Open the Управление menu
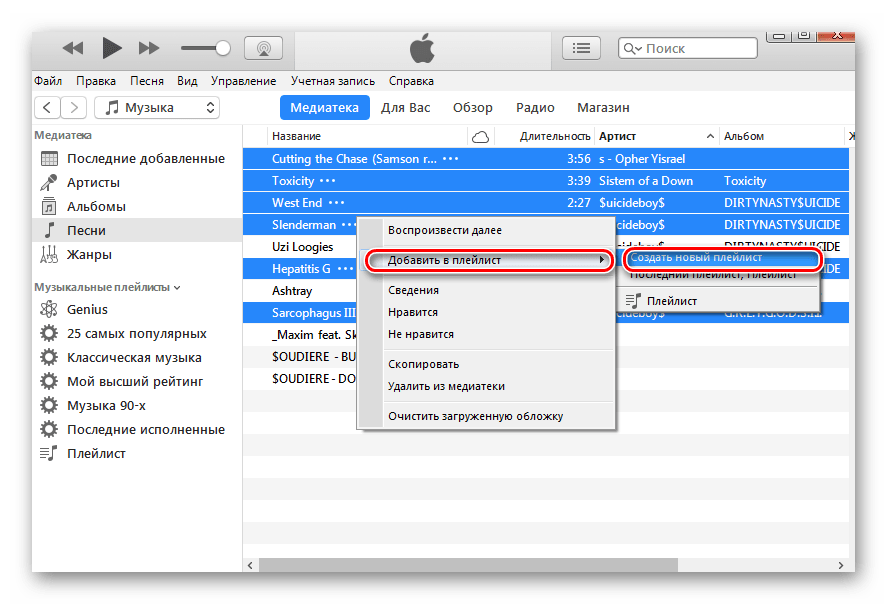Viewport: 887px width, 605px height. (244, 81)
